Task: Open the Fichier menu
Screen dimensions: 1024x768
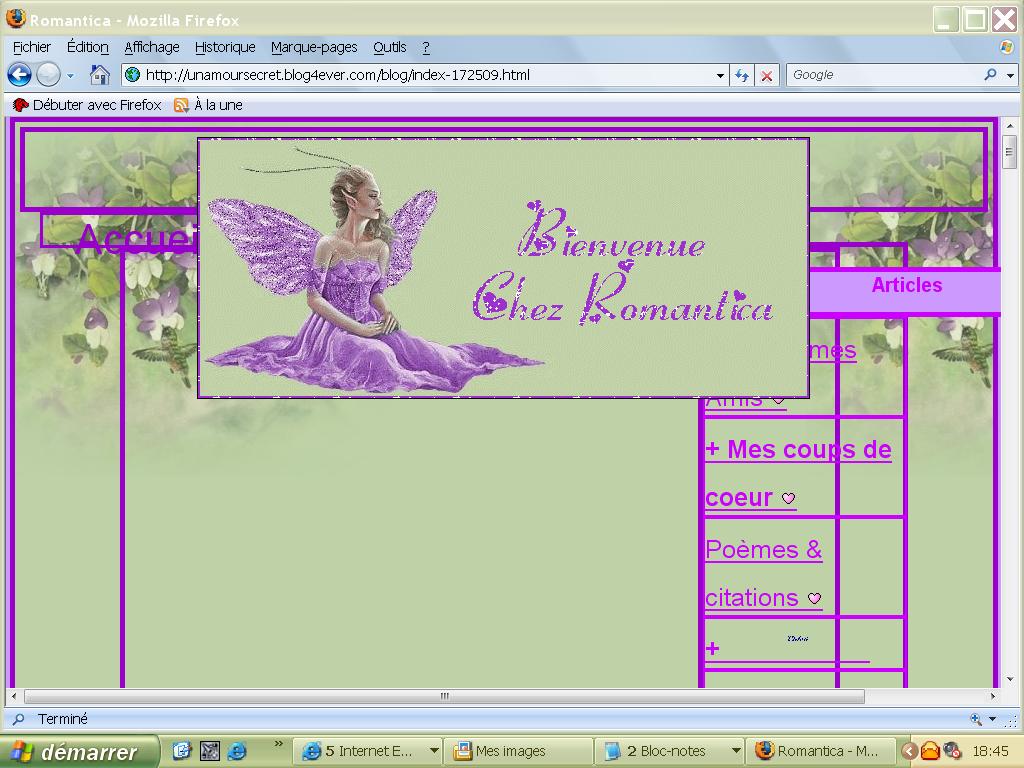Action: [x=31, y=47]
